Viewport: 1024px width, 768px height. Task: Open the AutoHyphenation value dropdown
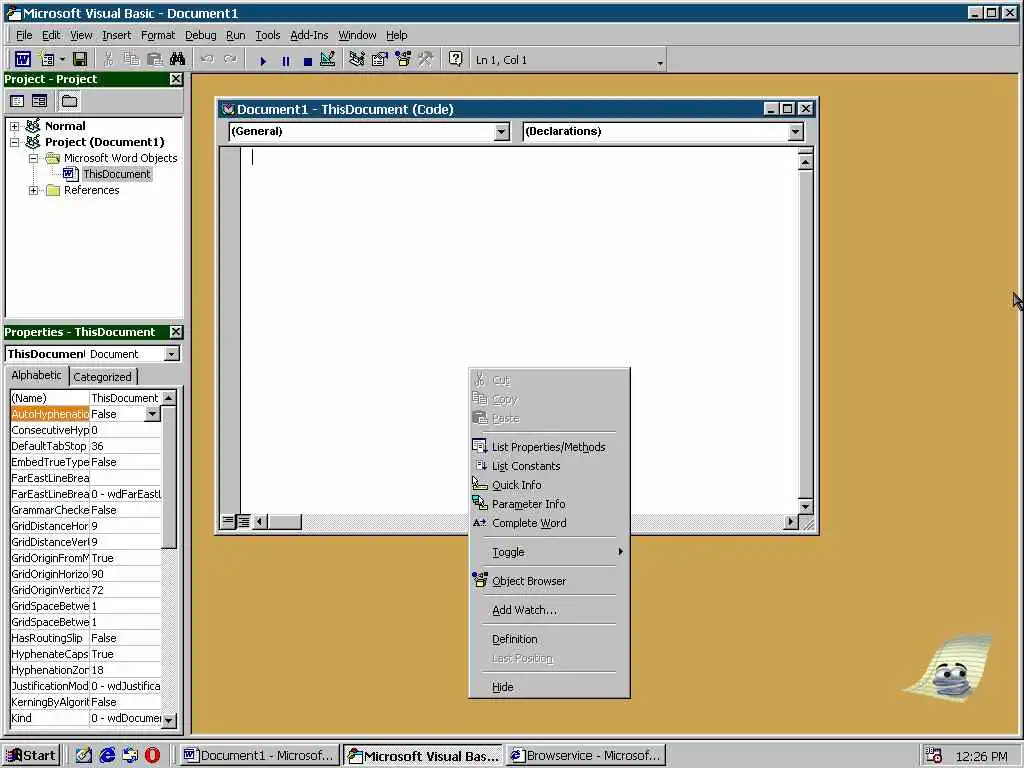tap(152, 414)
